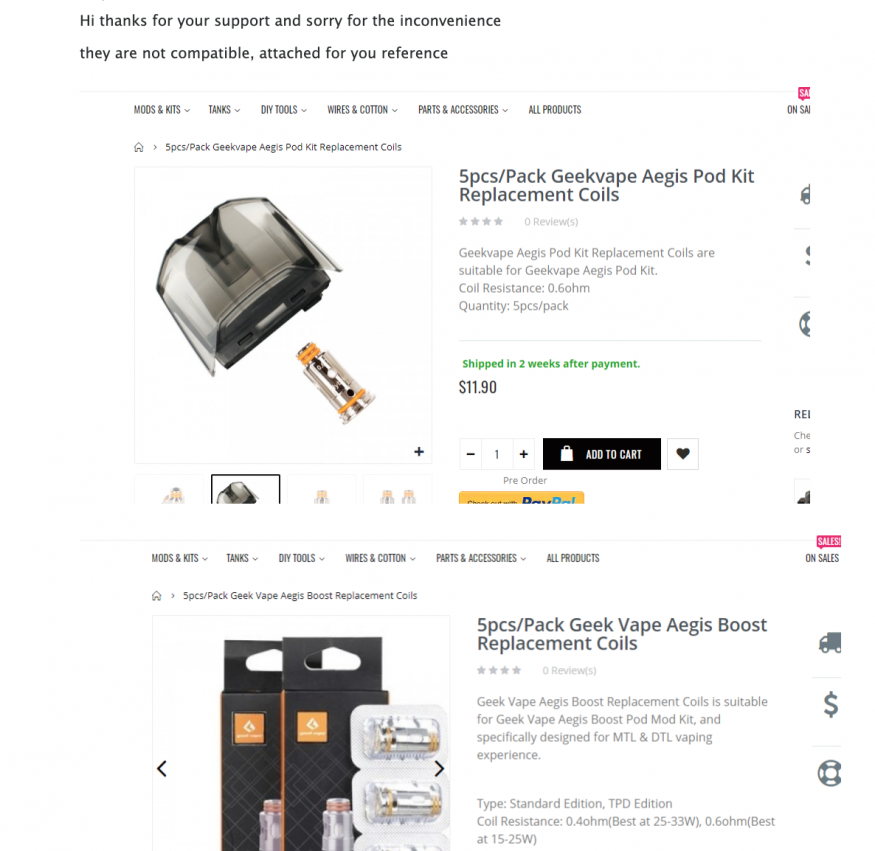This screenshot has width=875, height=851.
Task: Expand upper MODS & KITS dropdown
Action: pos(162,110)
